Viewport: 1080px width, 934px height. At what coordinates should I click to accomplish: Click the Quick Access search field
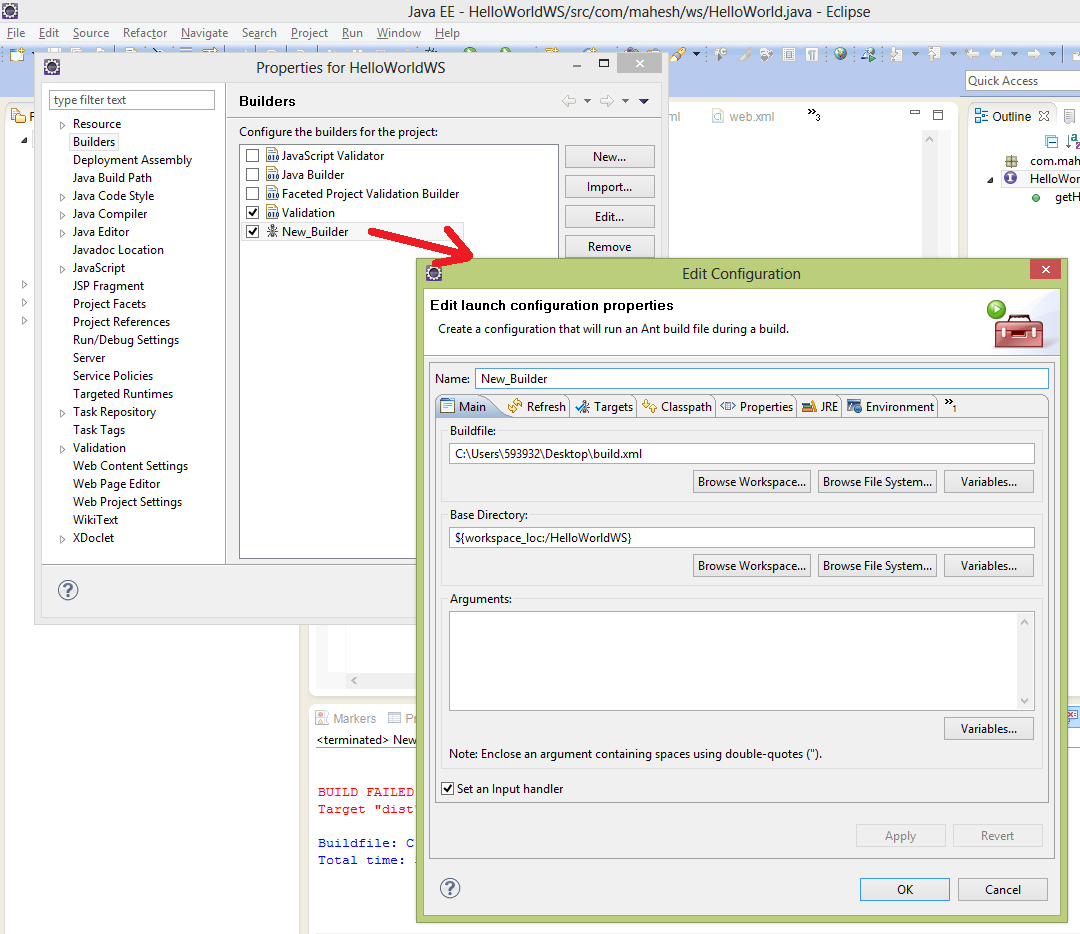(x=1023, y=81)
